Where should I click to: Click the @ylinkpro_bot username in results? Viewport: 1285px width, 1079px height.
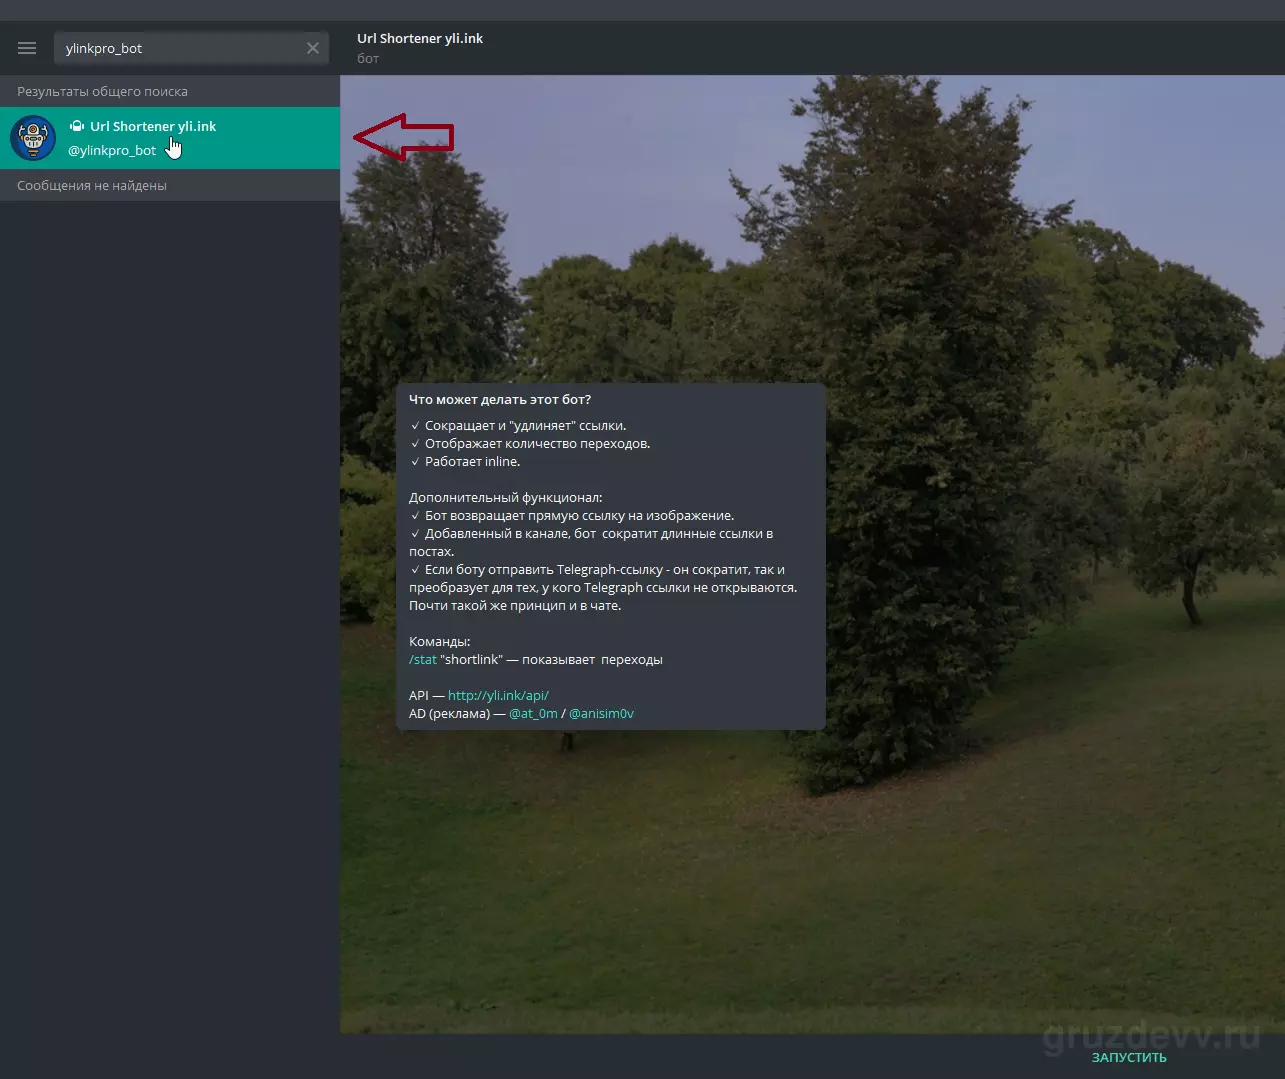tap(112, 150)
